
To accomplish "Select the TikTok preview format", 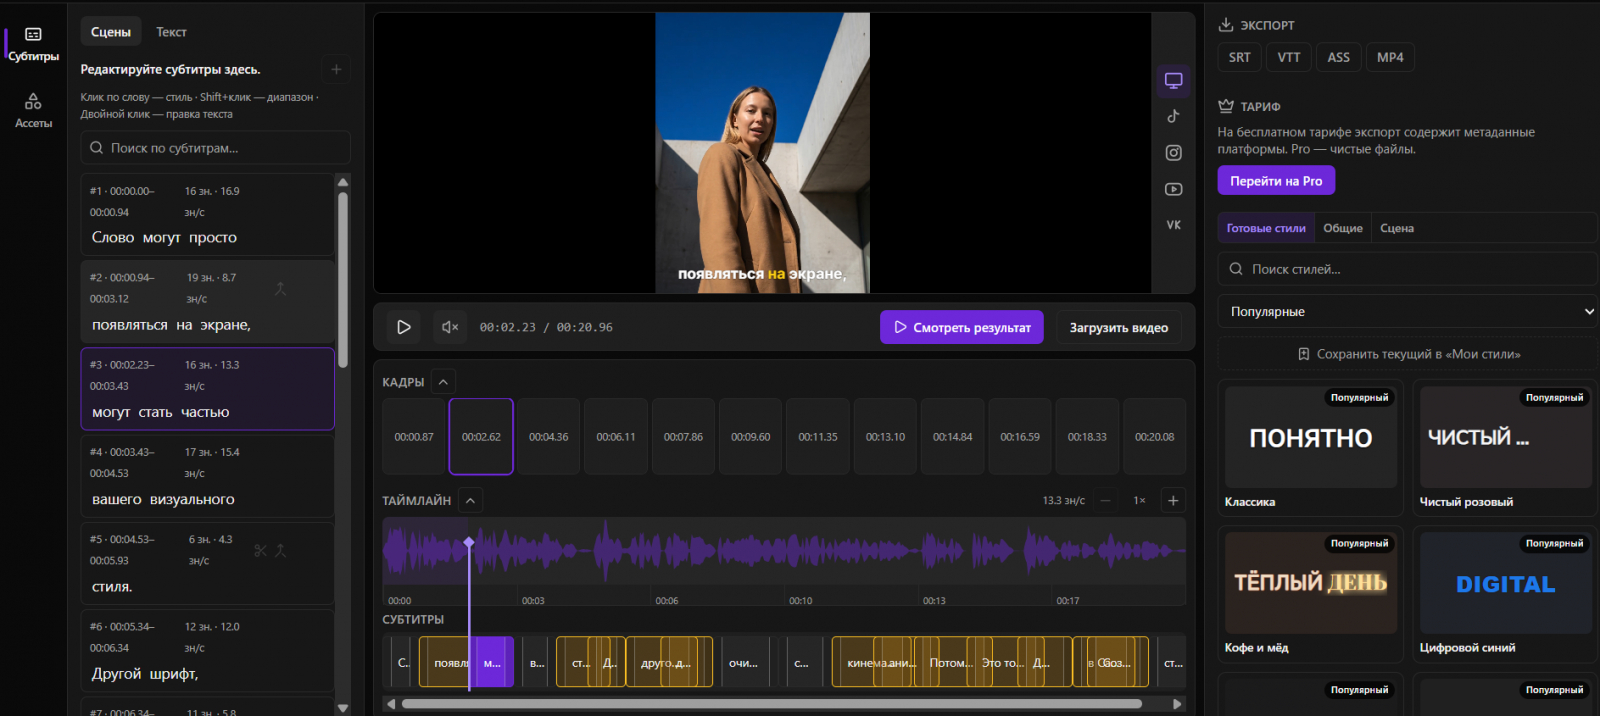I will (1174, 116).
